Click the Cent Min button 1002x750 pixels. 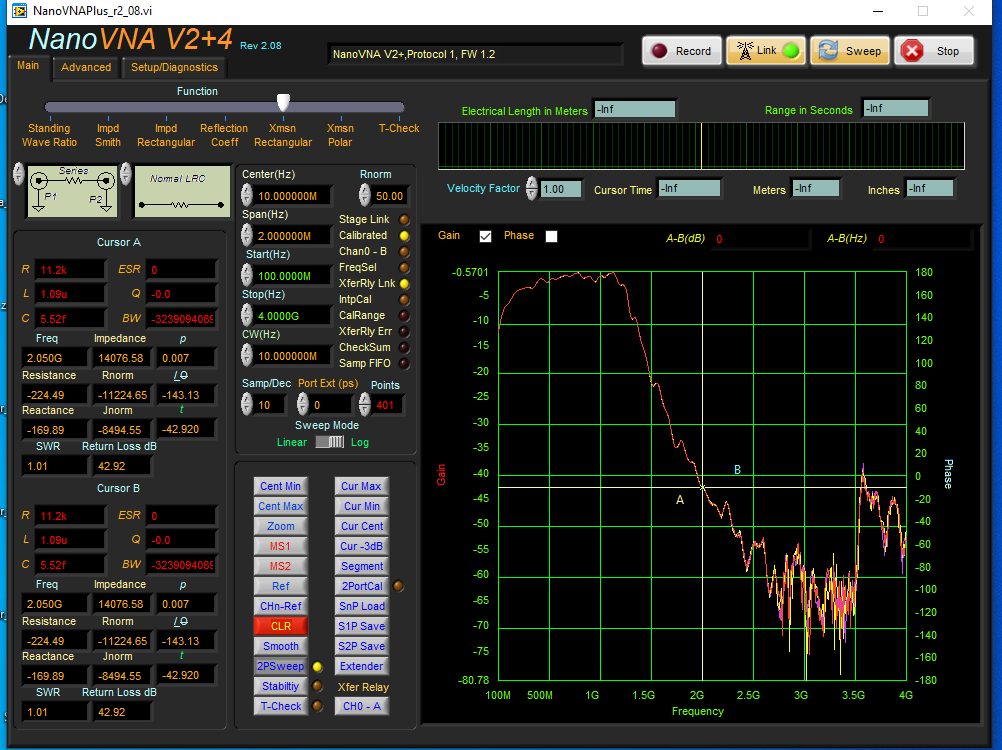click(x=281, y=486)
